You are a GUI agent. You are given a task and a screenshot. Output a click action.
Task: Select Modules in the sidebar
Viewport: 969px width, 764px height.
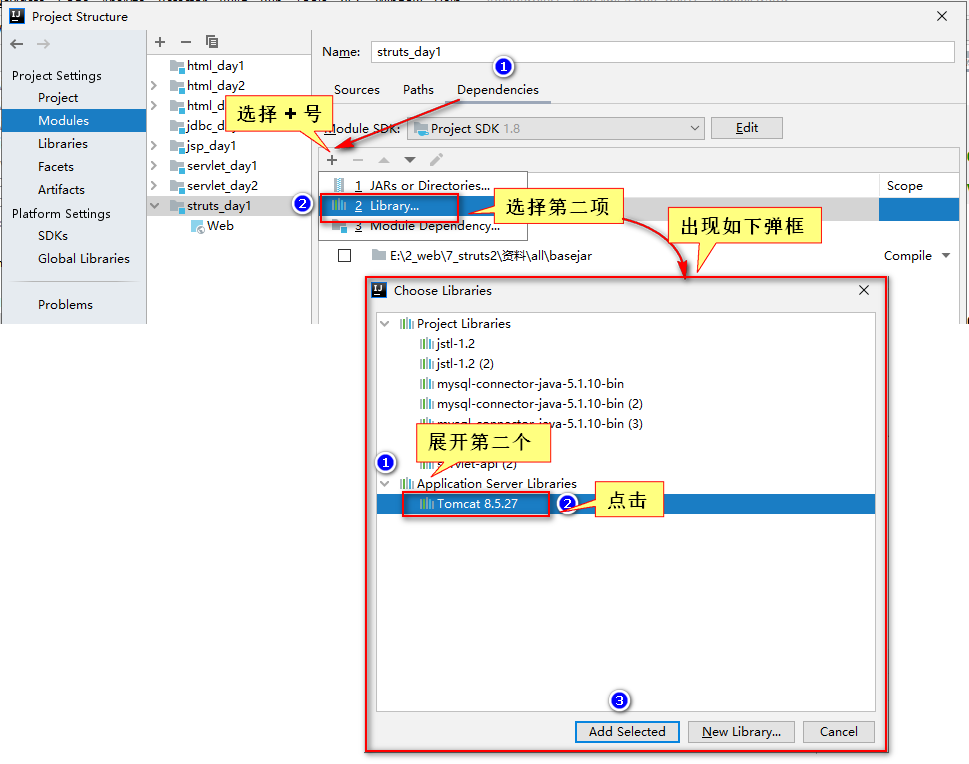pyautogui.click(x=74, y=121)
